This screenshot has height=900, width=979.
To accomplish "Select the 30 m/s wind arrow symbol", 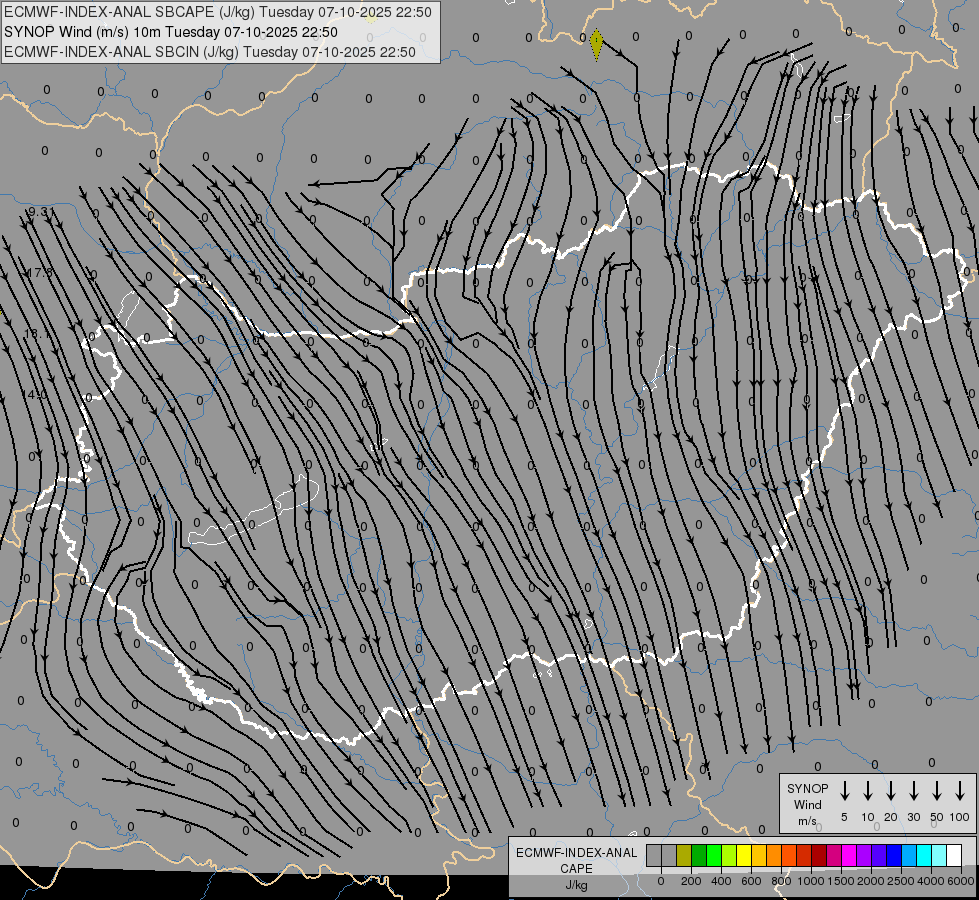I will click(914, 791).
